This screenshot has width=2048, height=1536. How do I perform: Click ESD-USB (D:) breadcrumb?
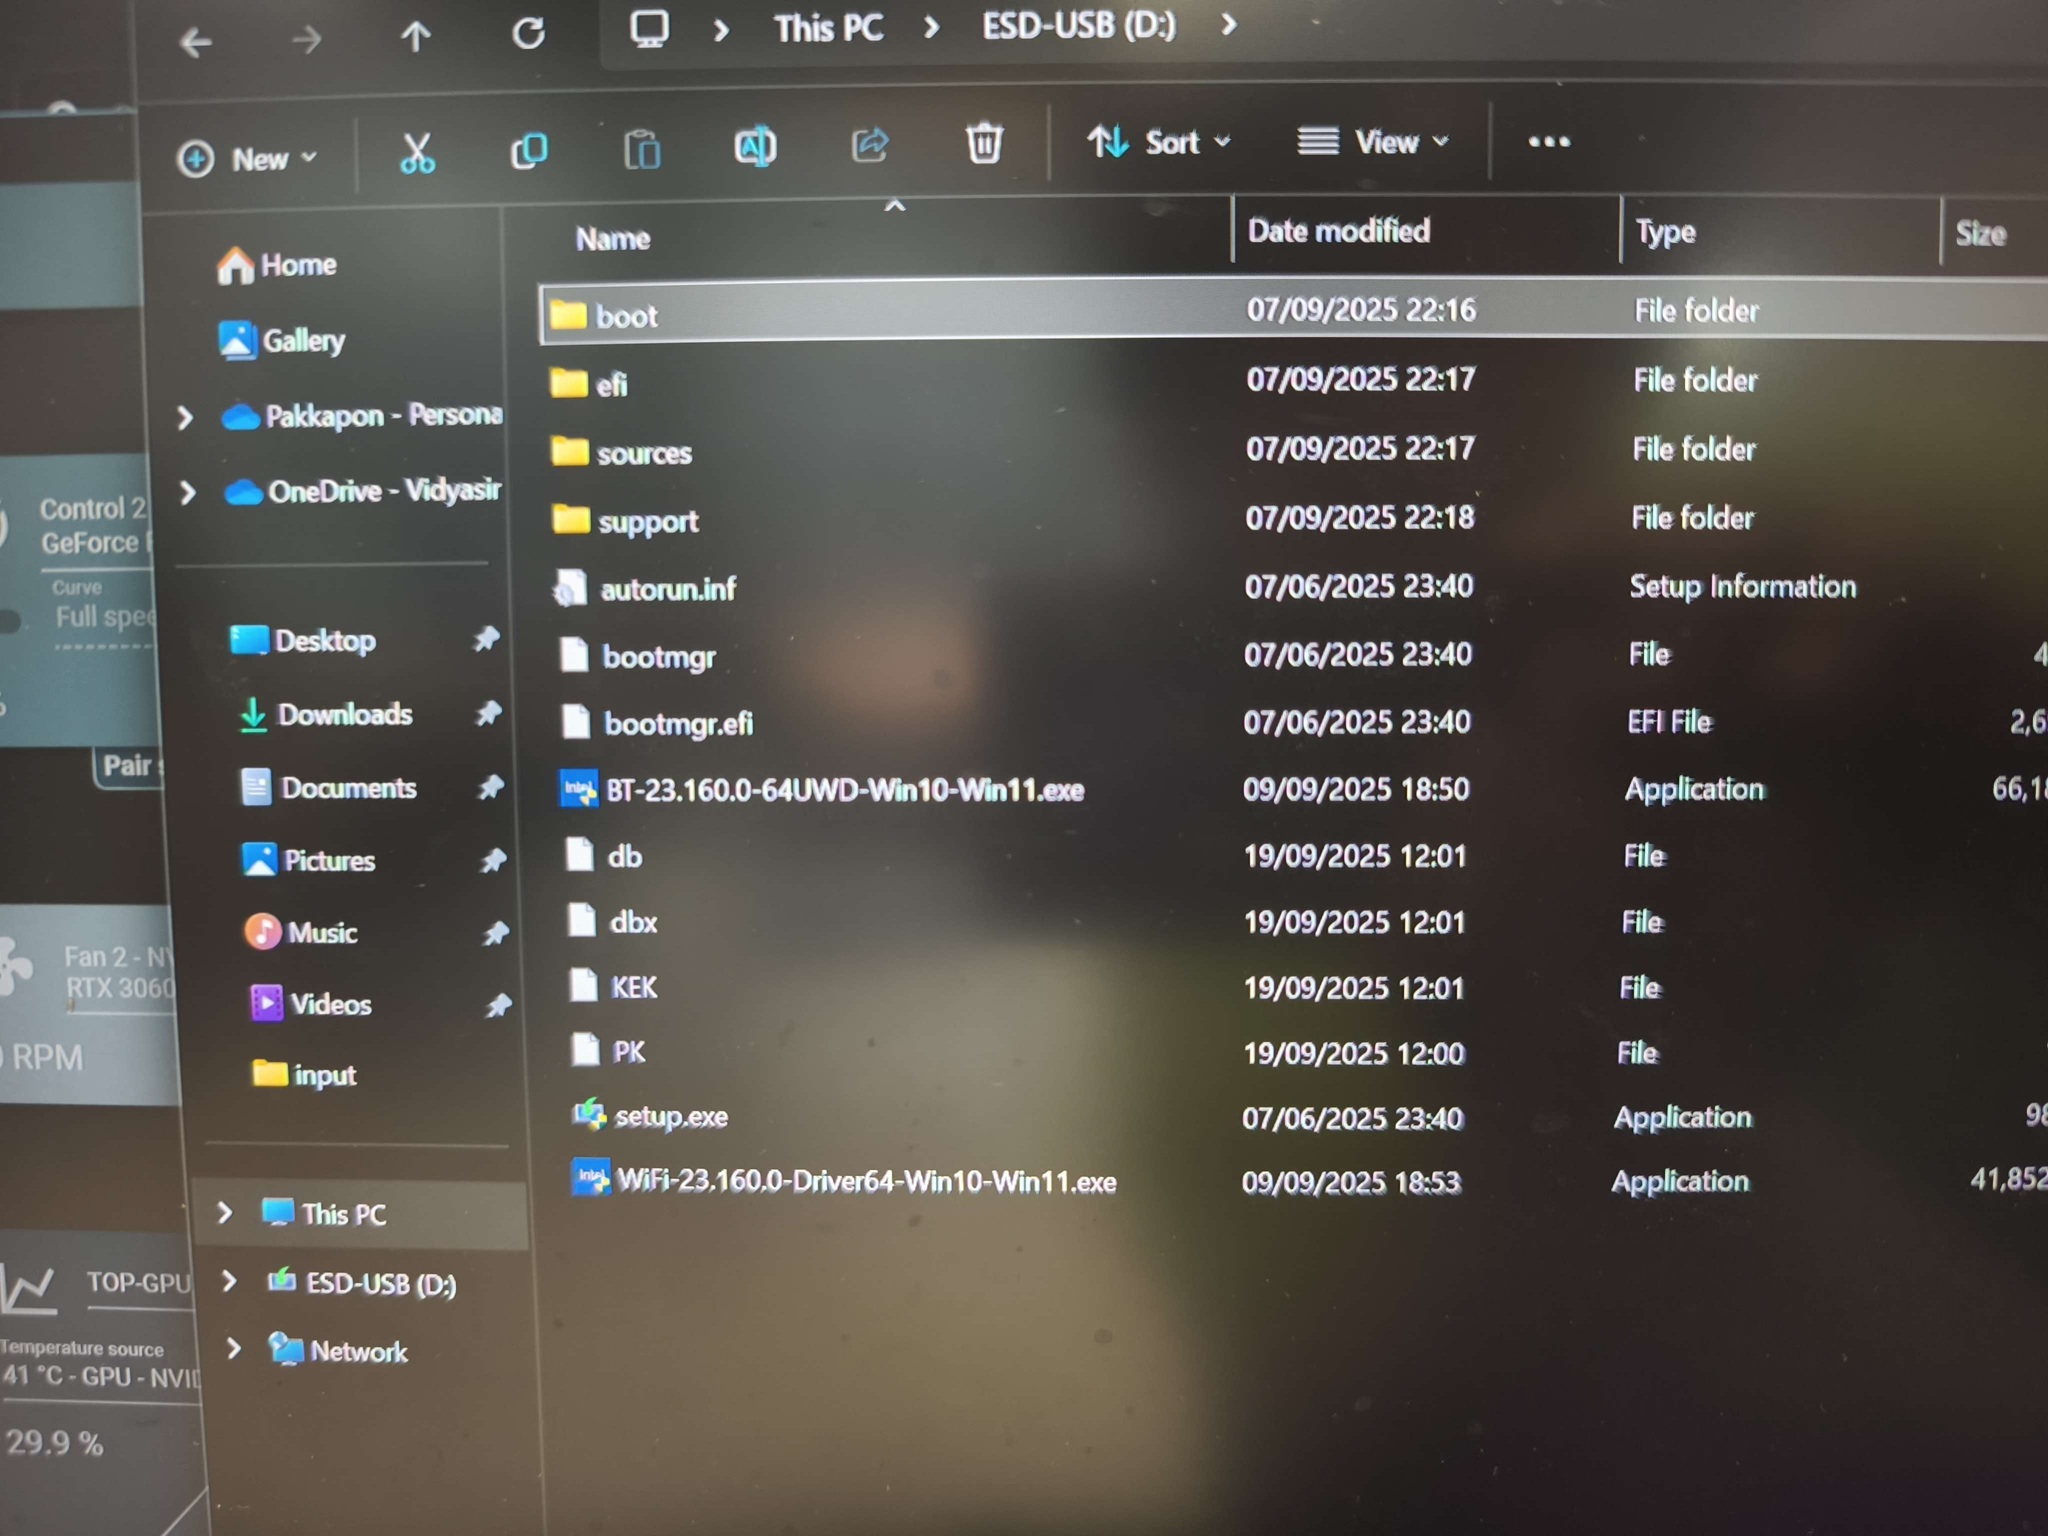point(1079,25)
